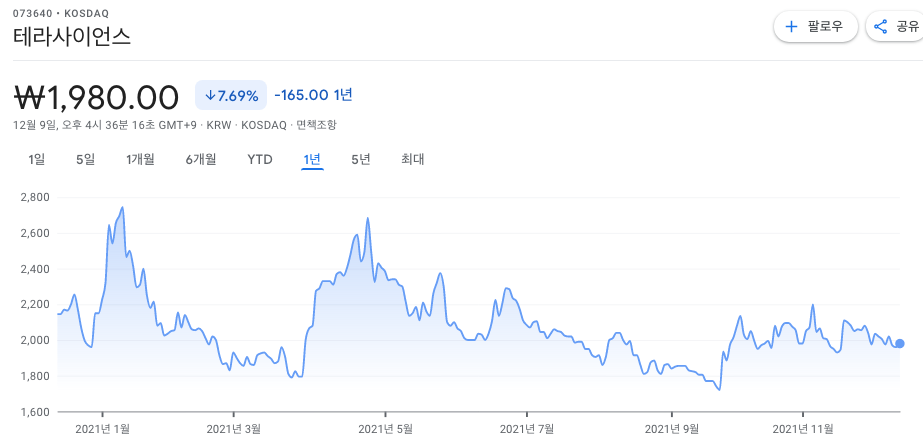Click the 2021년 3월 axis label
This screenshot has width=923, height=440.
[234, 429]
